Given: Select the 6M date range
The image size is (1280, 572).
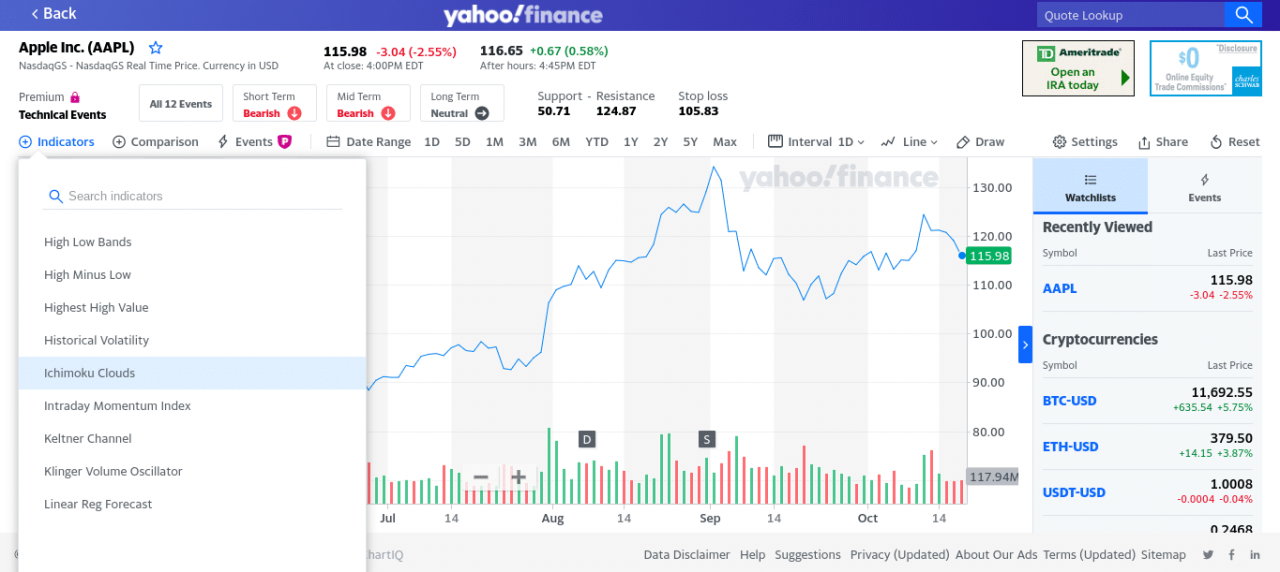Looking at the screenshot, I should pos(560,142).
